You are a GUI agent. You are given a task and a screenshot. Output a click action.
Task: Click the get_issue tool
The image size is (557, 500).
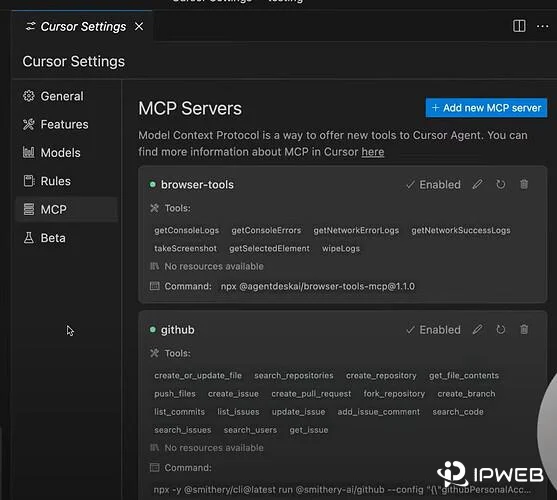coord(309,430)
